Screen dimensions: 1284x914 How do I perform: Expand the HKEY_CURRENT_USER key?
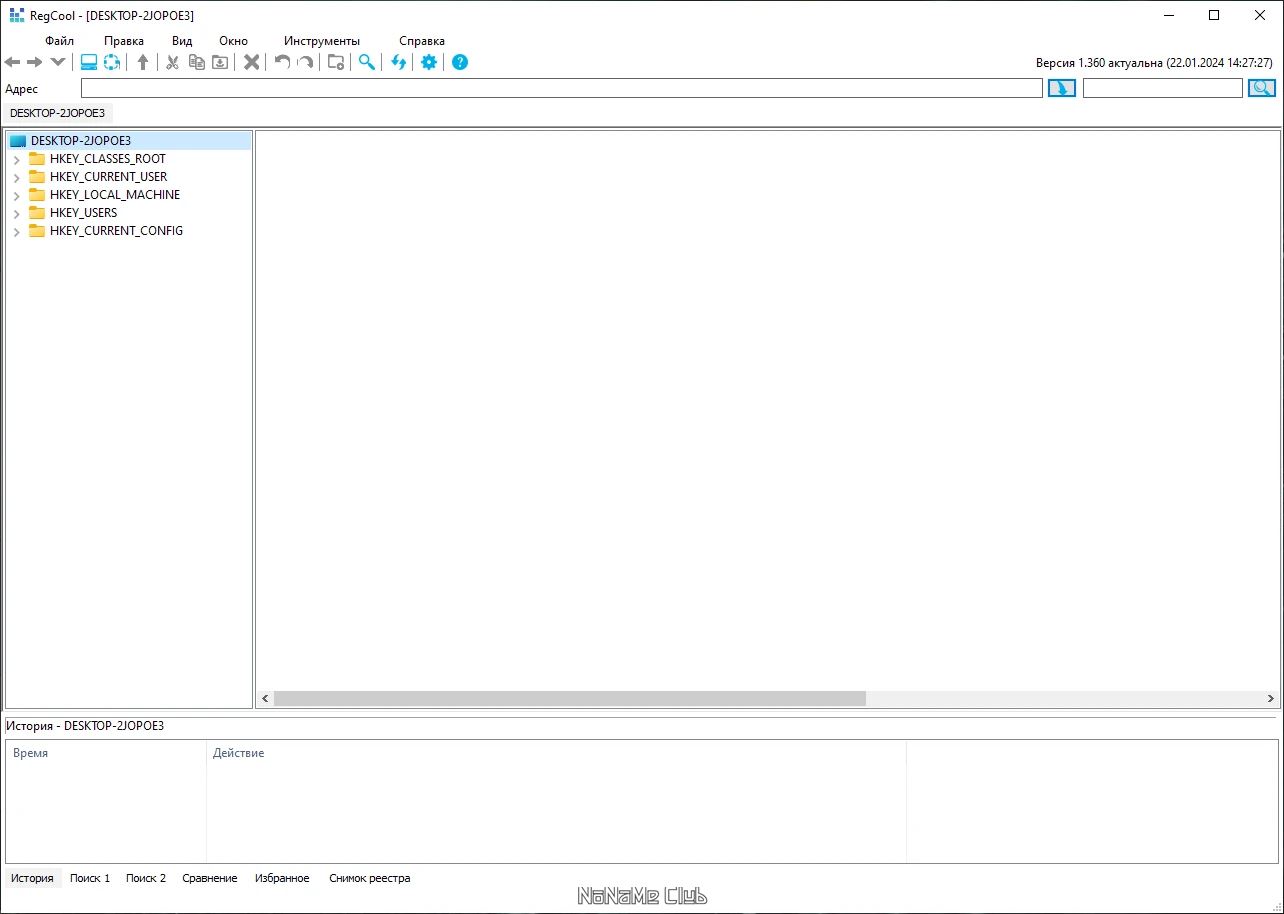coord(16,177)
